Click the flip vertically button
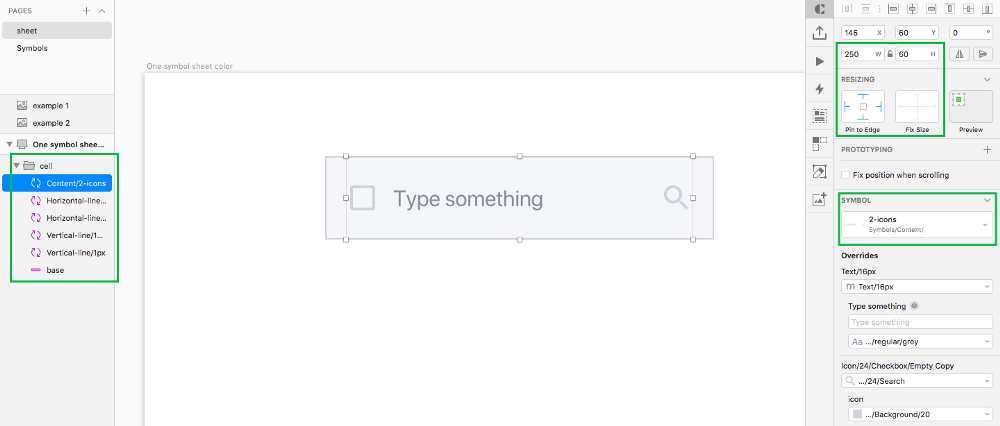 983,54
